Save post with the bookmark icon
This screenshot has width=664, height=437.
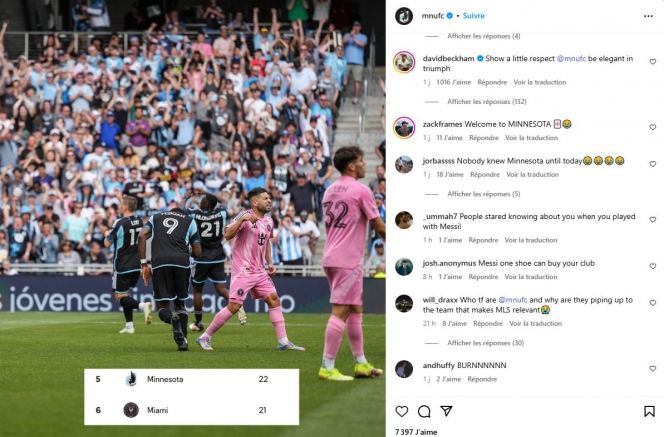click(x=649, y=411)
